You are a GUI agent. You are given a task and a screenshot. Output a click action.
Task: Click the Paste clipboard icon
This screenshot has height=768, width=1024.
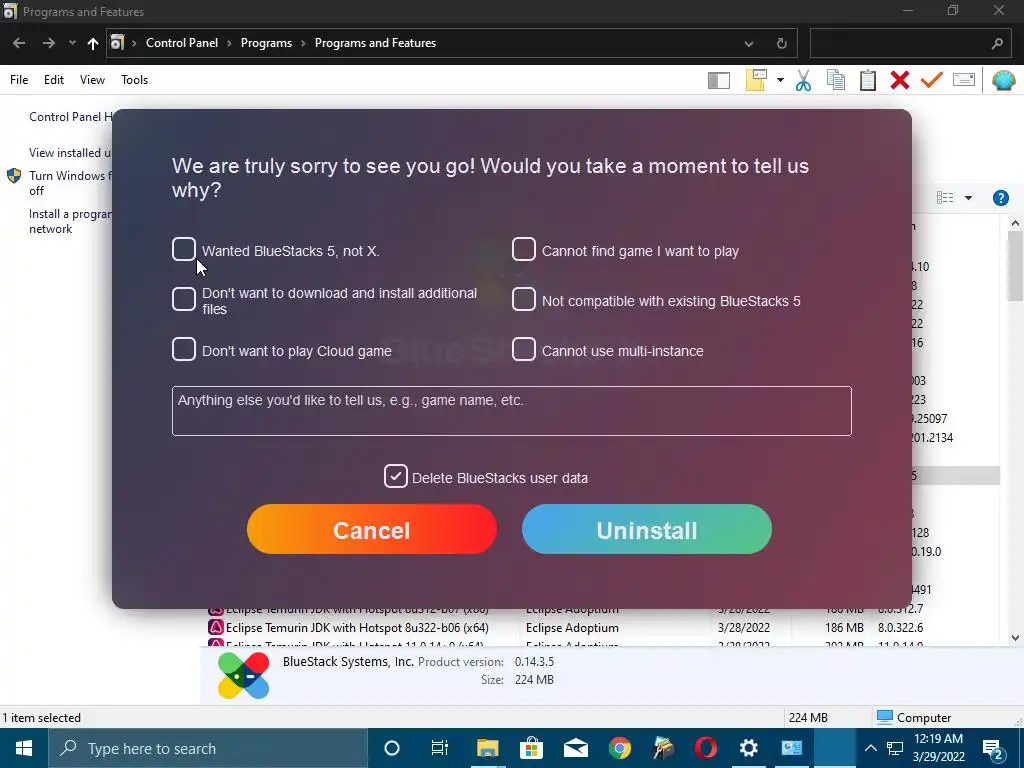click(x=868, y=80)
